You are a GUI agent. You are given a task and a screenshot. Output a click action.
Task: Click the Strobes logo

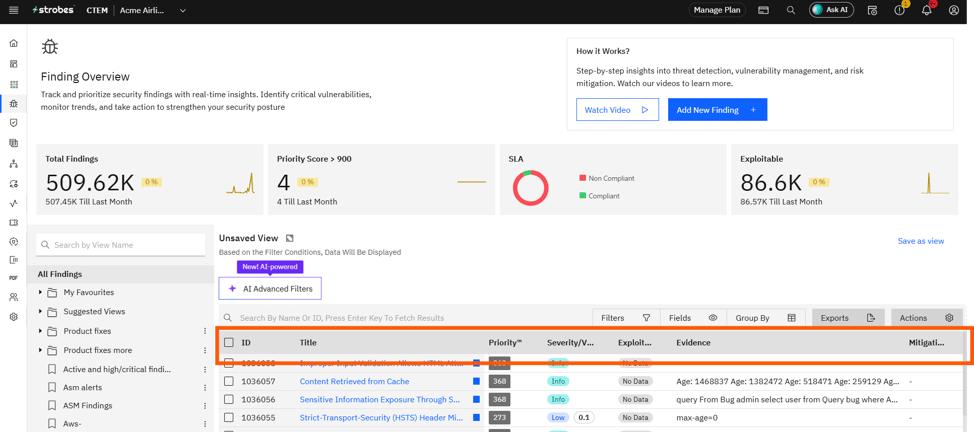point(53,10)
